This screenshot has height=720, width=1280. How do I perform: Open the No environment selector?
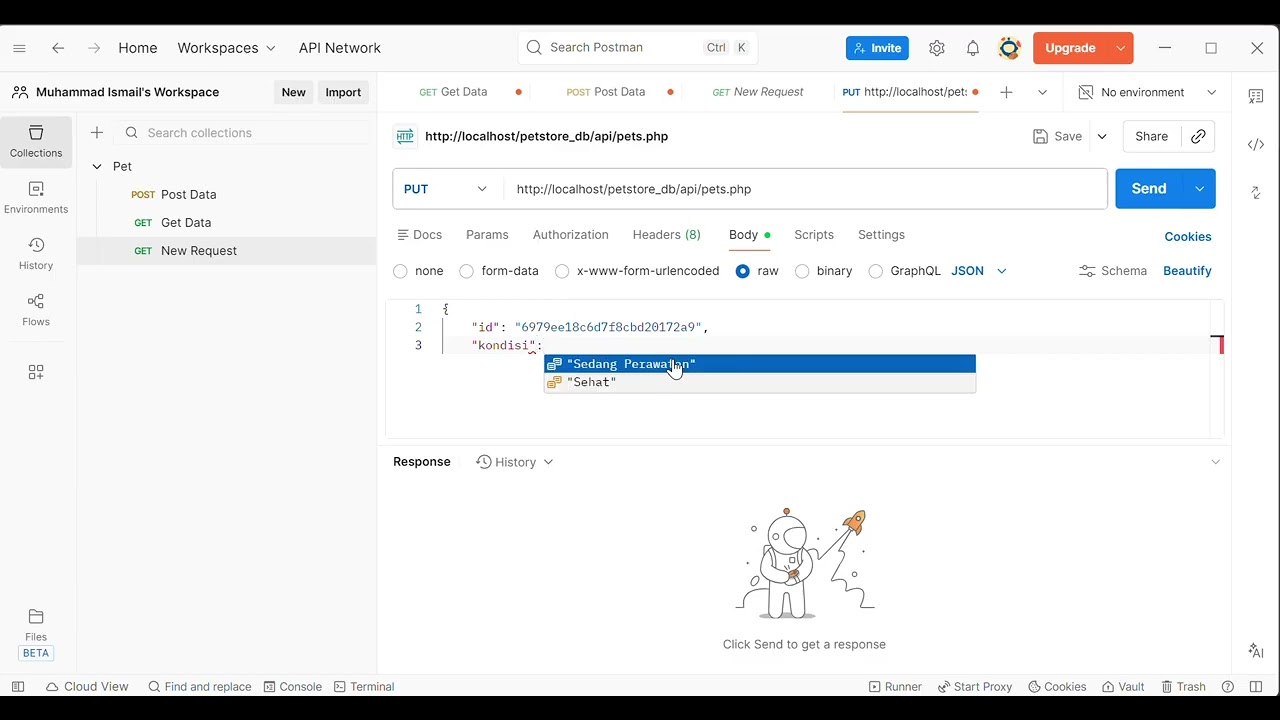[1147, 92]
